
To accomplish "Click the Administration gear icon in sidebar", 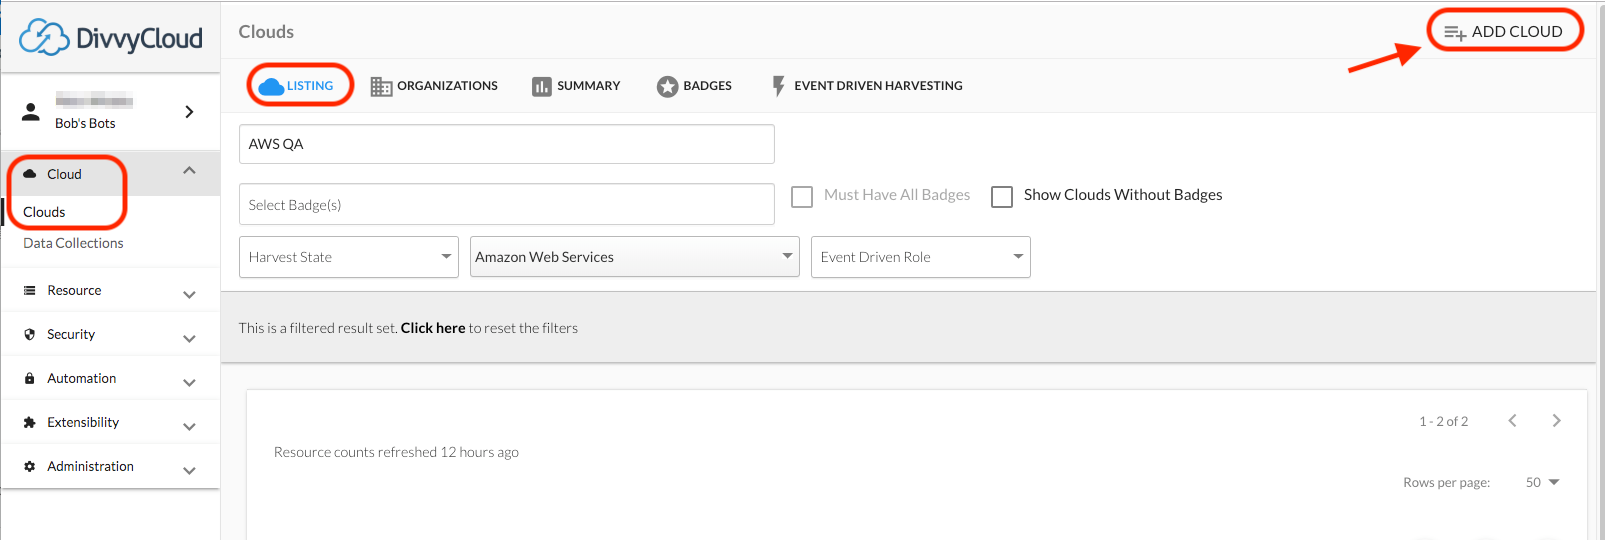I will coord(30,466).
